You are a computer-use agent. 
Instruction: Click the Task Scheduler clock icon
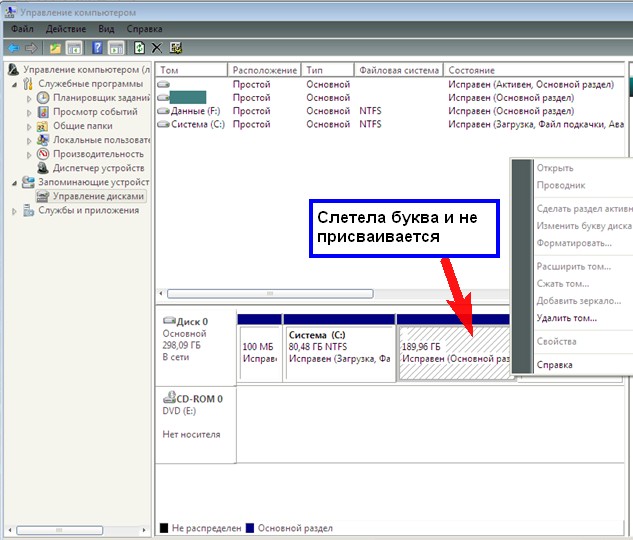pyautogui.click(x=43, y=98)
